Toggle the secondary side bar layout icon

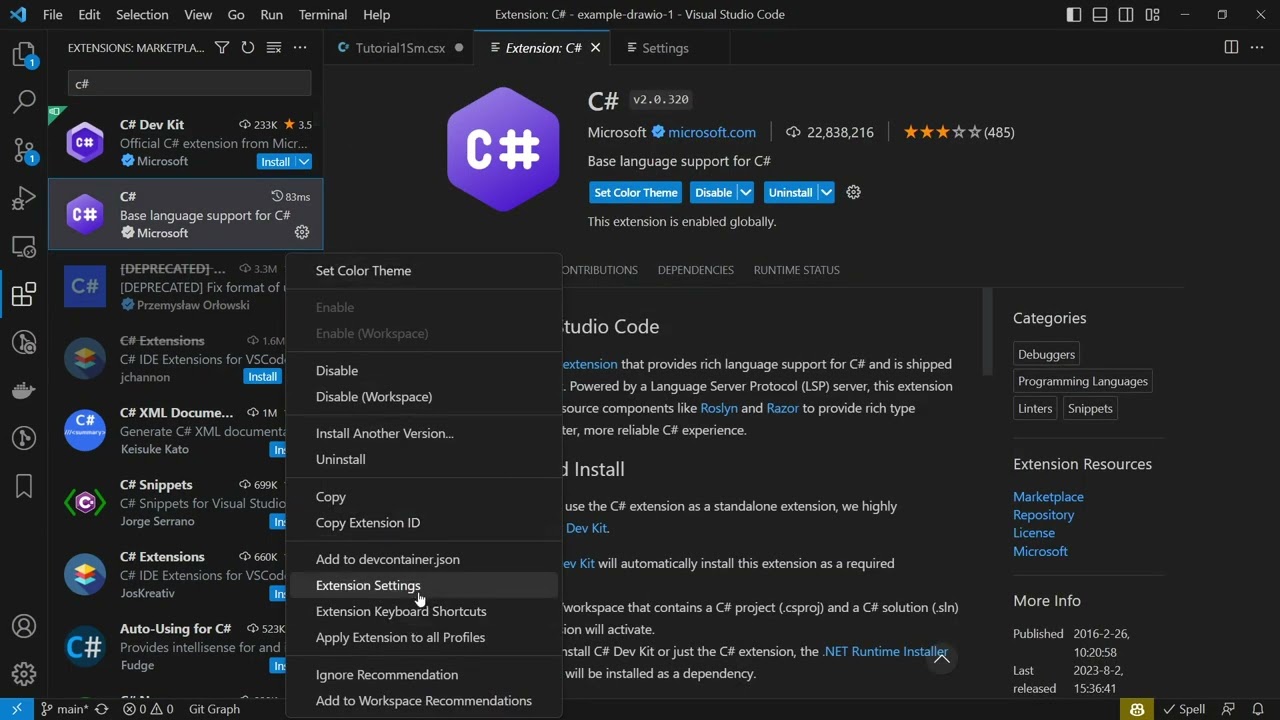pos(1126,15)
